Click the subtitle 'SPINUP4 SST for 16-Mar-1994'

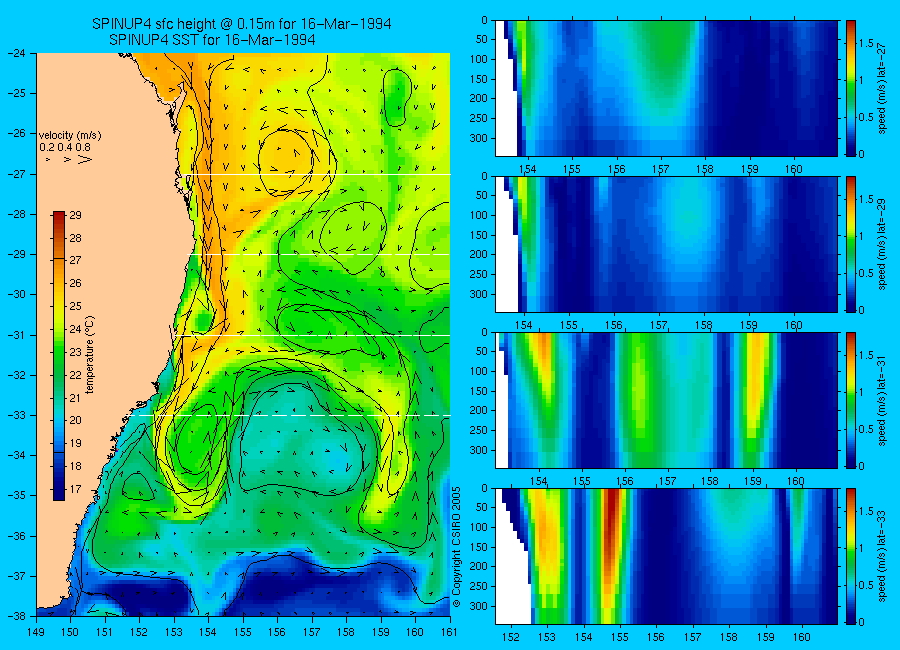[x=212, y=40]
